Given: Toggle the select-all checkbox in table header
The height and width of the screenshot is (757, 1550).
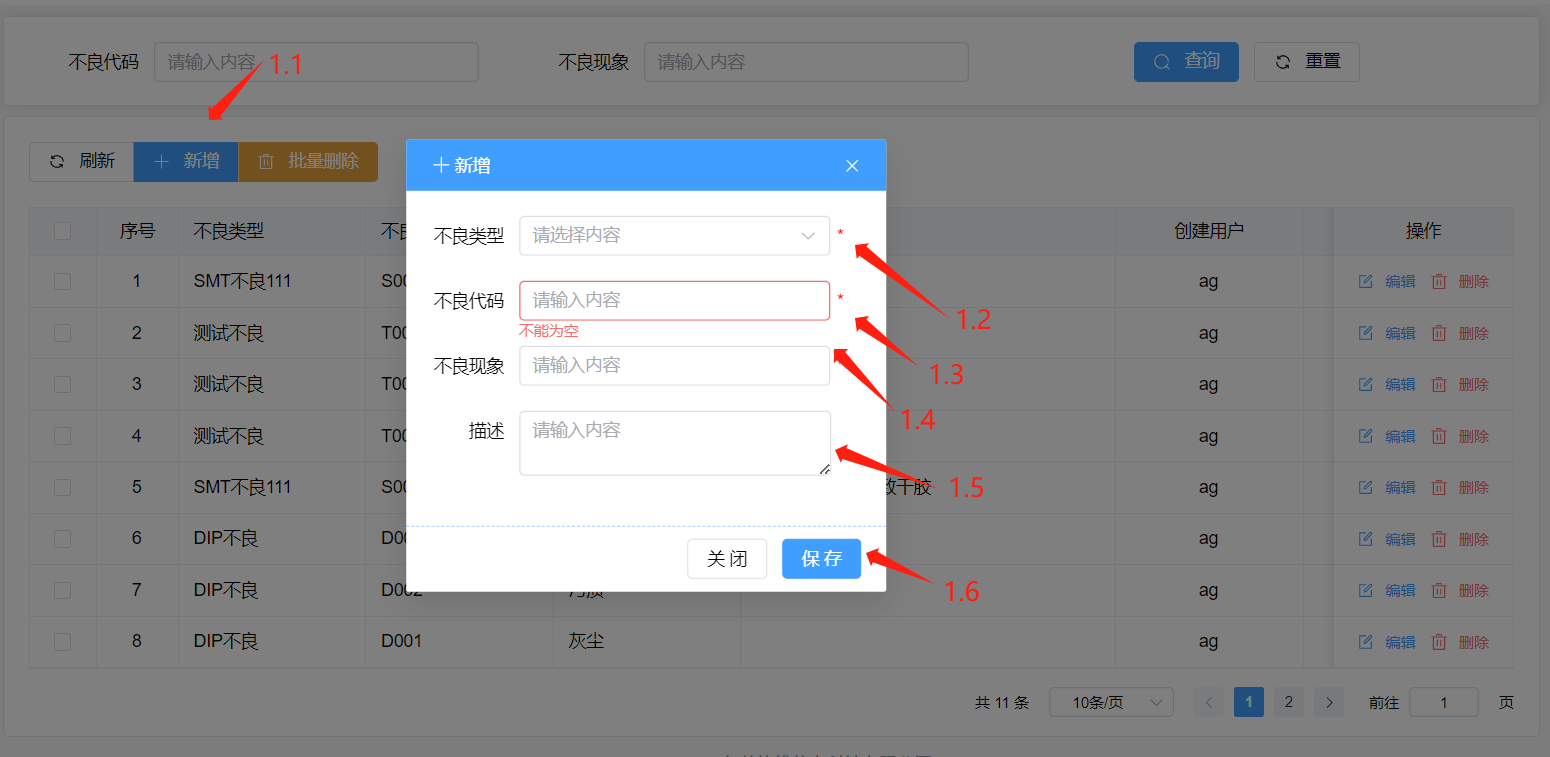Looking at the screenshot, I should coord(62,231).
